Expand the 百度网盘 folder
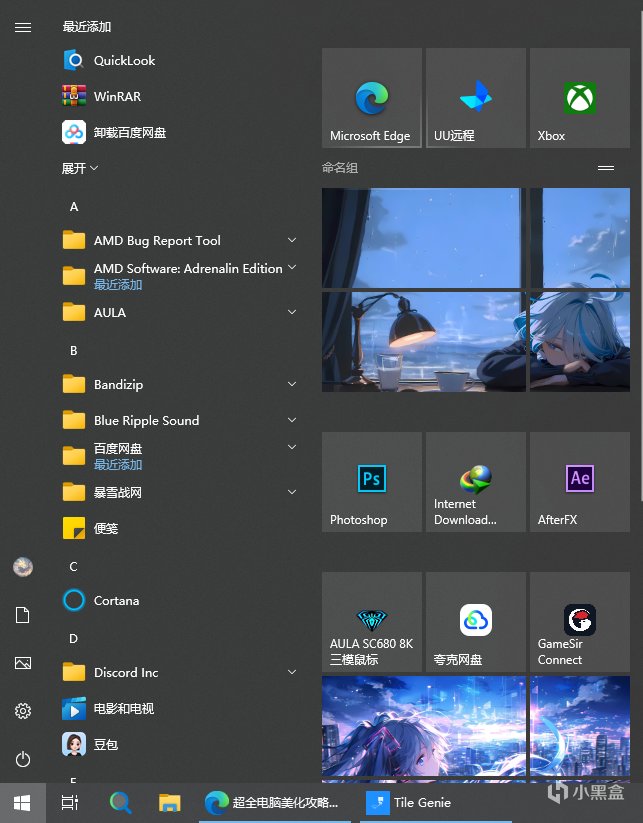643x823 pixels. click(178, 456)
